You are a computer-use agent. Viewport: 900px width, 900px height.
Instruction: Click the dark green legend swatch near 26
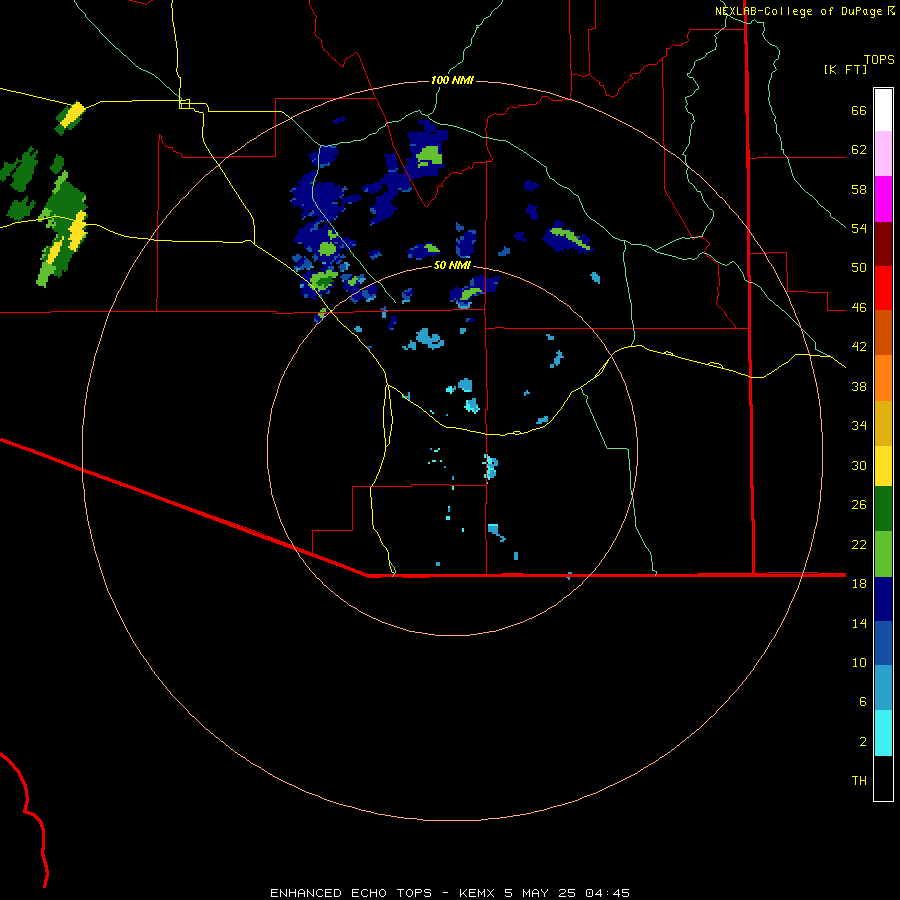point(883,508)
